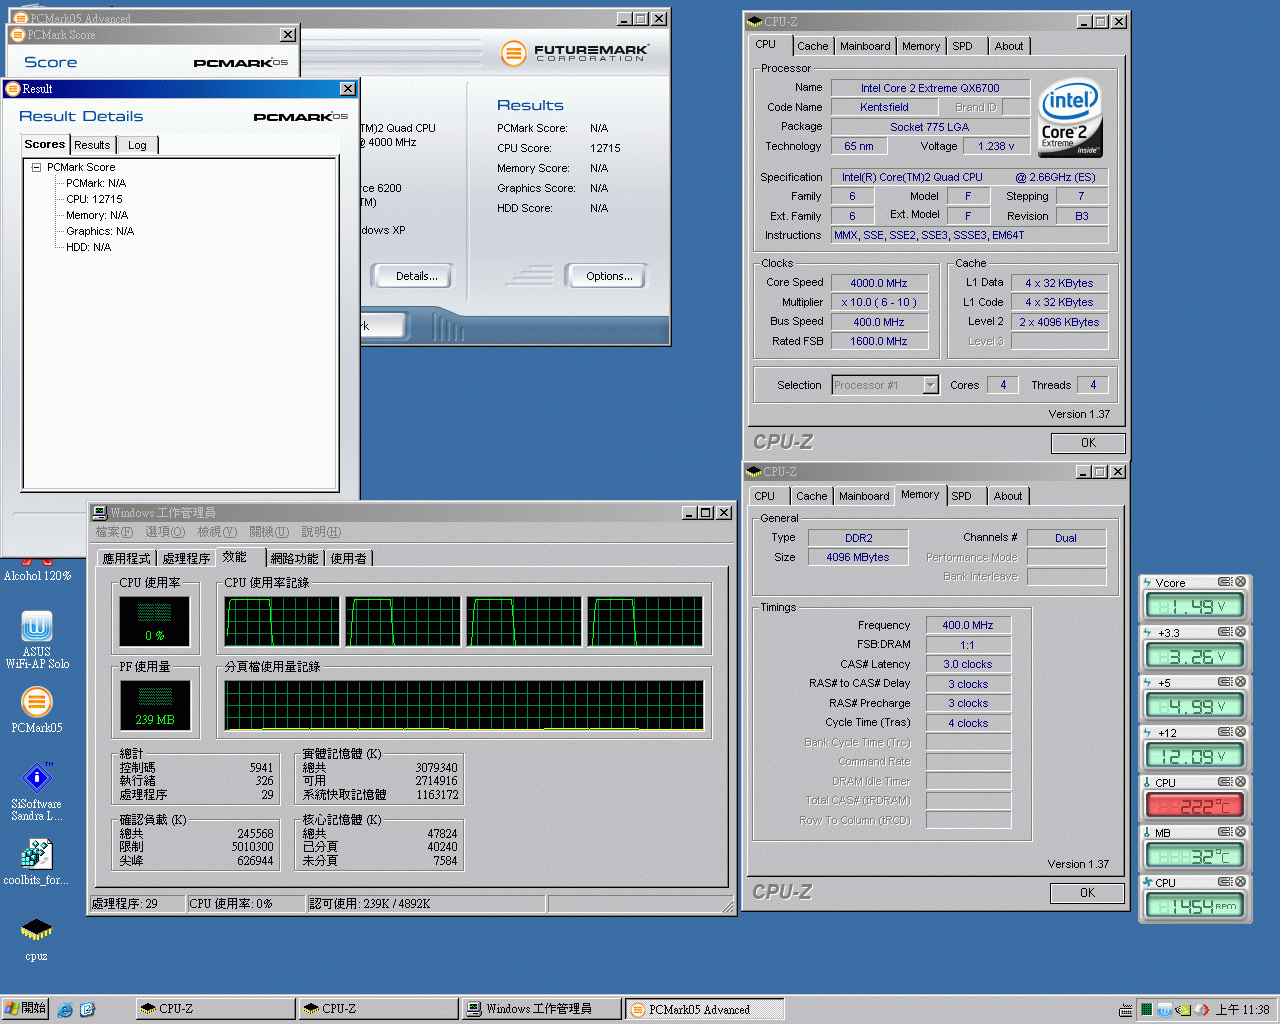1280x1024 pixels.
Task: Open the Results tab in Result Details
Action: point(92,145)
